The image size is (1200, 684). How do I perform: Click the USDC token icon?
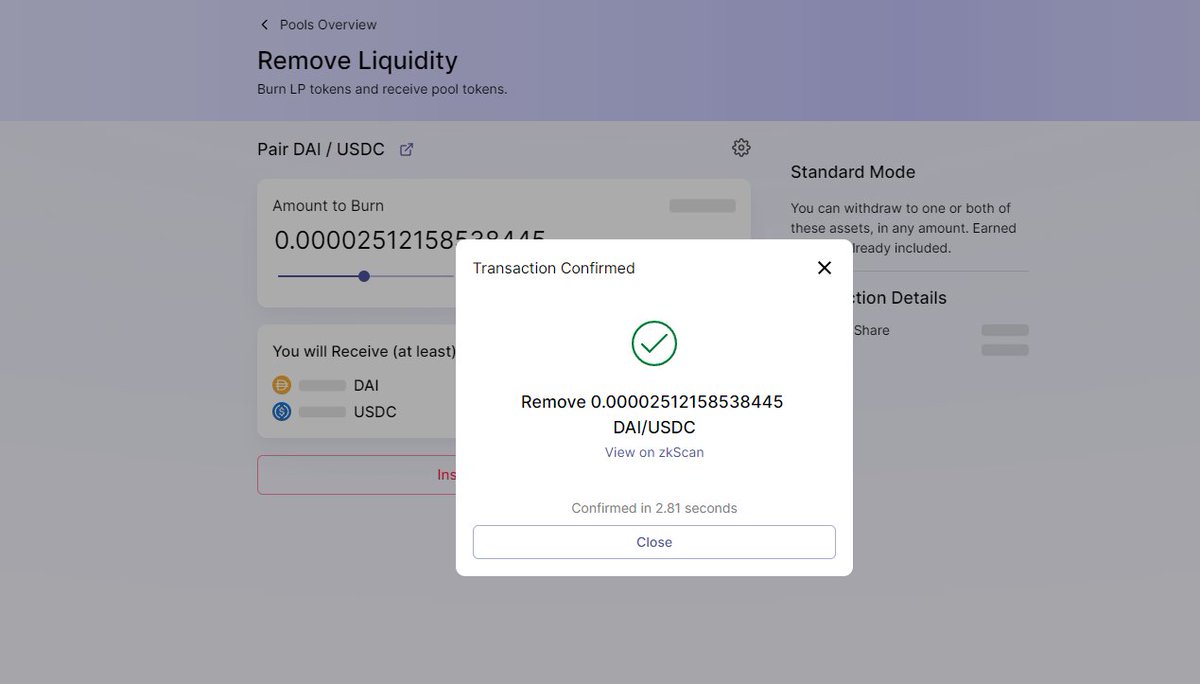tap(281, 412)
